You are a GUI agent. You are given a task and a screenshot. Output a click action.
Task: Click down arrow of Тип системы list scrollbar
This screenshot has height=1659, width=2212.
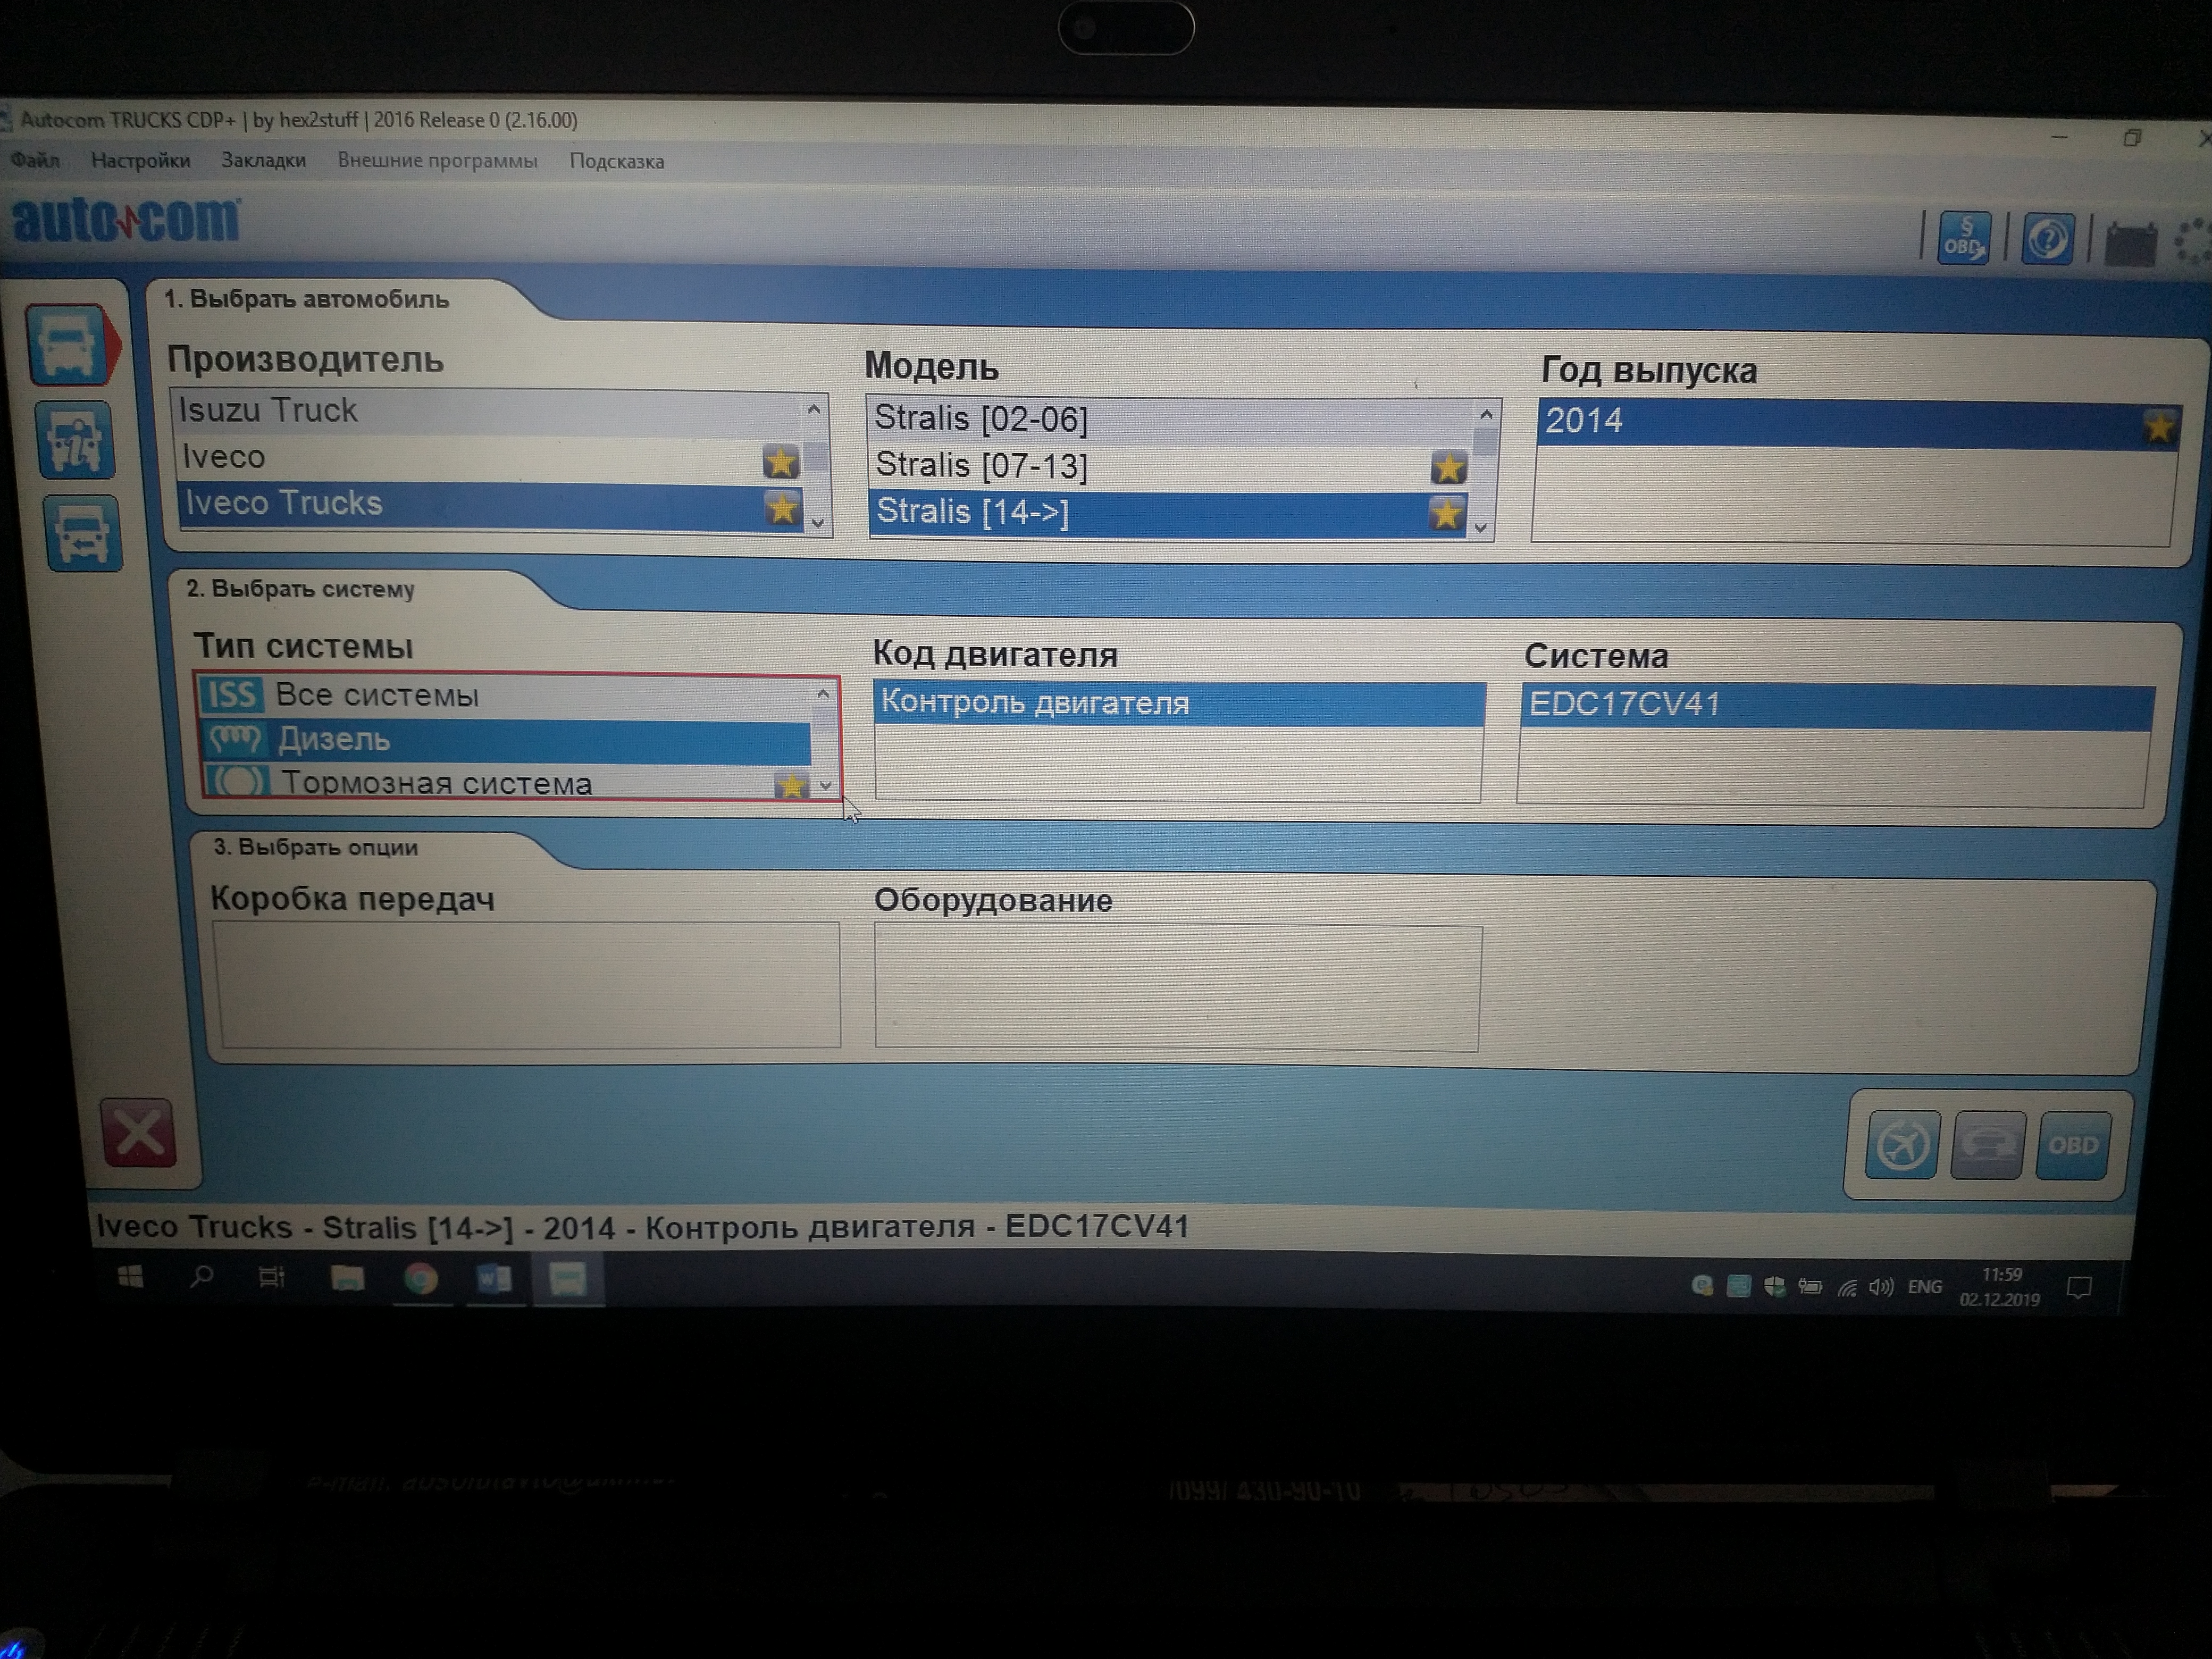(826, 786)
